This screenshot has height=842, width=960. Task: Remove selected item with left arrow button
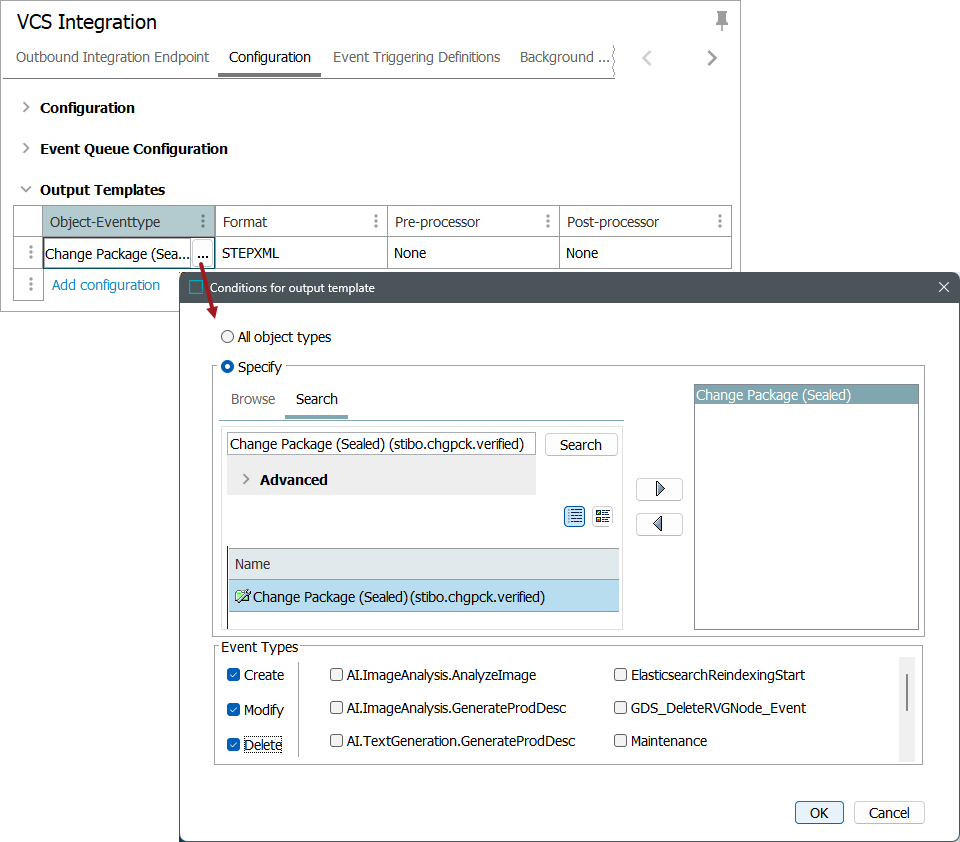click(659, 524)
